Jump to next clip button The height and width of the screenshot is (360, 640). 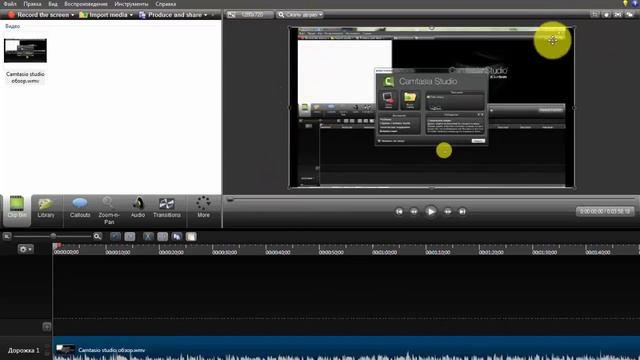pyautogui.click(x=462, y=211)
